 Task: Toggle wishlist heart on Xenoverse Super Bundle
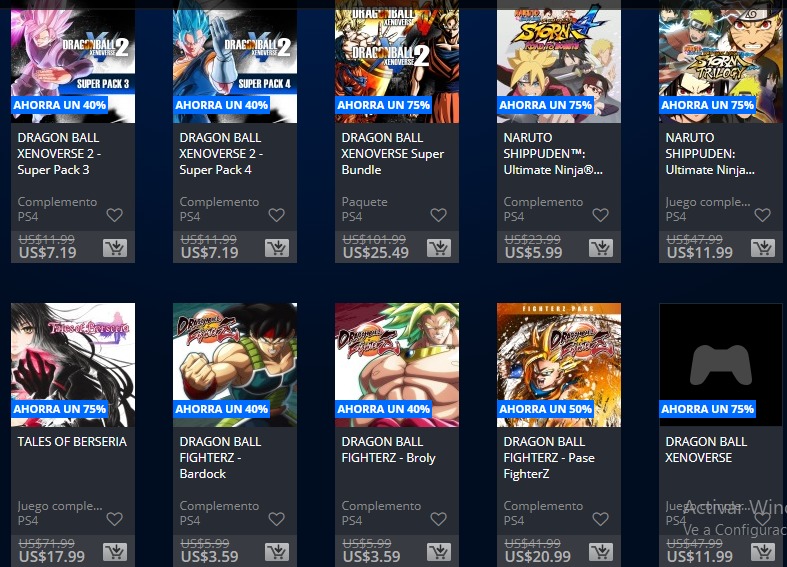pyautogui.click(x=439, y=215)
